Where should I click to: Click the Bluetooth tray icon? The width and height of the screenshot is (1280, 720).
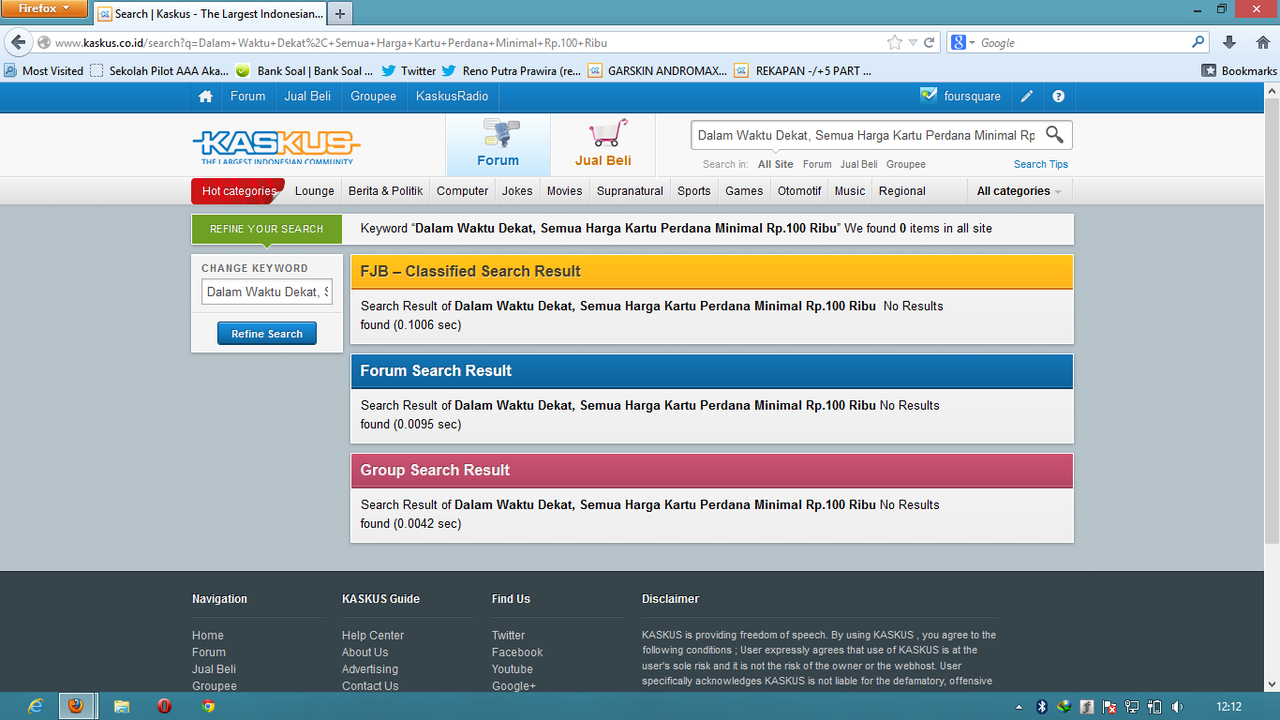pos(1041,707)
